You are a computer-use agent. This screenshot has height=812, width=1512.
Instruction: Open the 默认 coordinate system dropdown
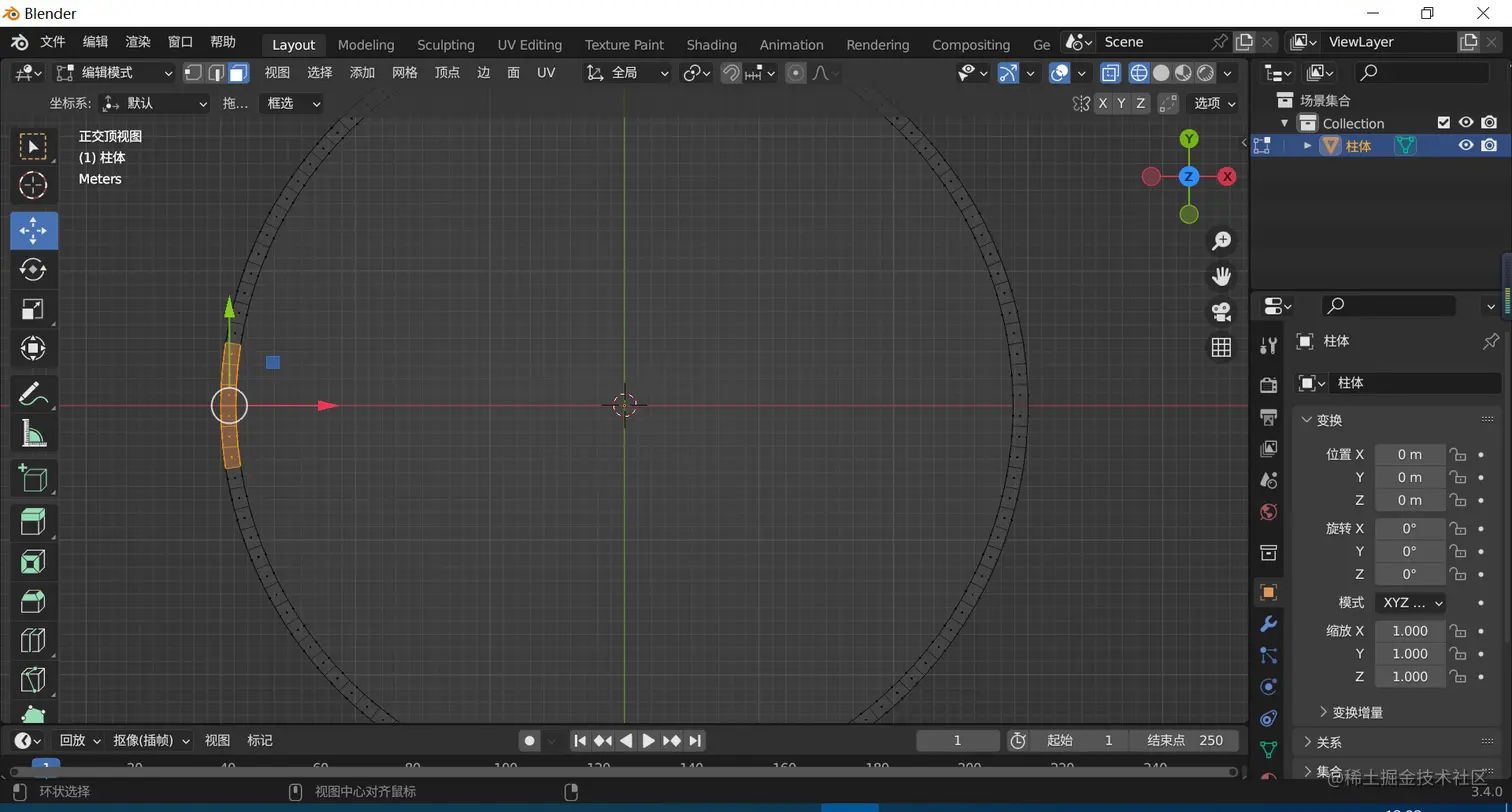click(156, 103)
